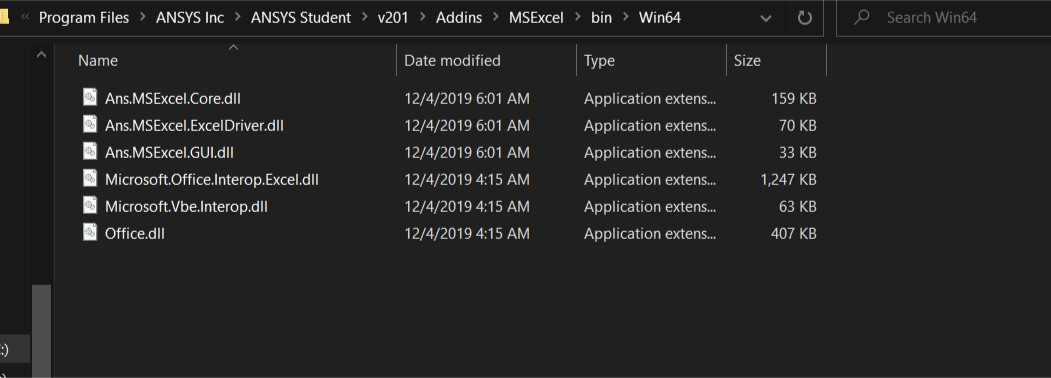Image resolution: width=1051 pixels, height=378 pixels.
Task: Click the search magnifier icon
Action: 862,17
